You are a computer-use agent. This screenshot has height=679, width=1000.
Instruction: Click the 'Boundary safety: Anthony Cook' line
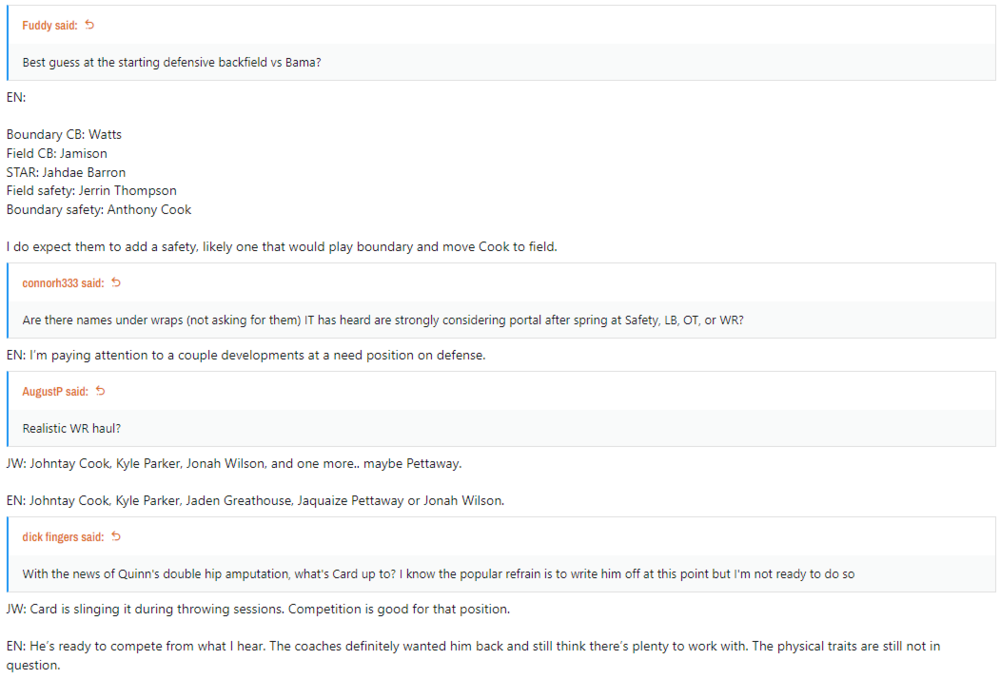(x=99, y=209)
